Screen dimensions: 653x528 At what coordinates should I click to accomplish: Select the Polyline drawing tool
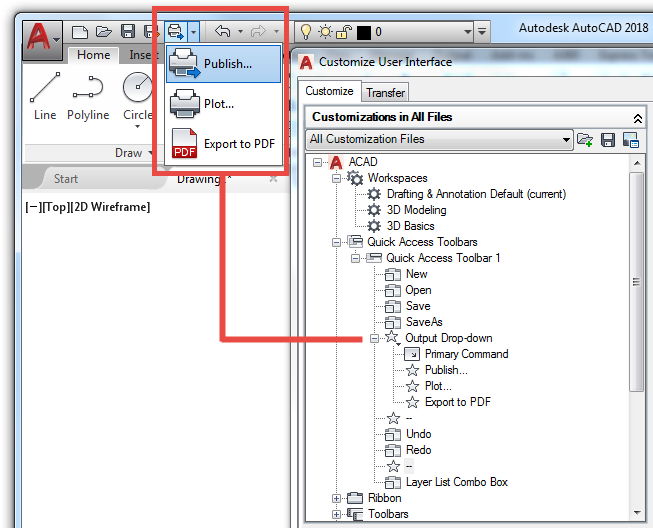88,97
